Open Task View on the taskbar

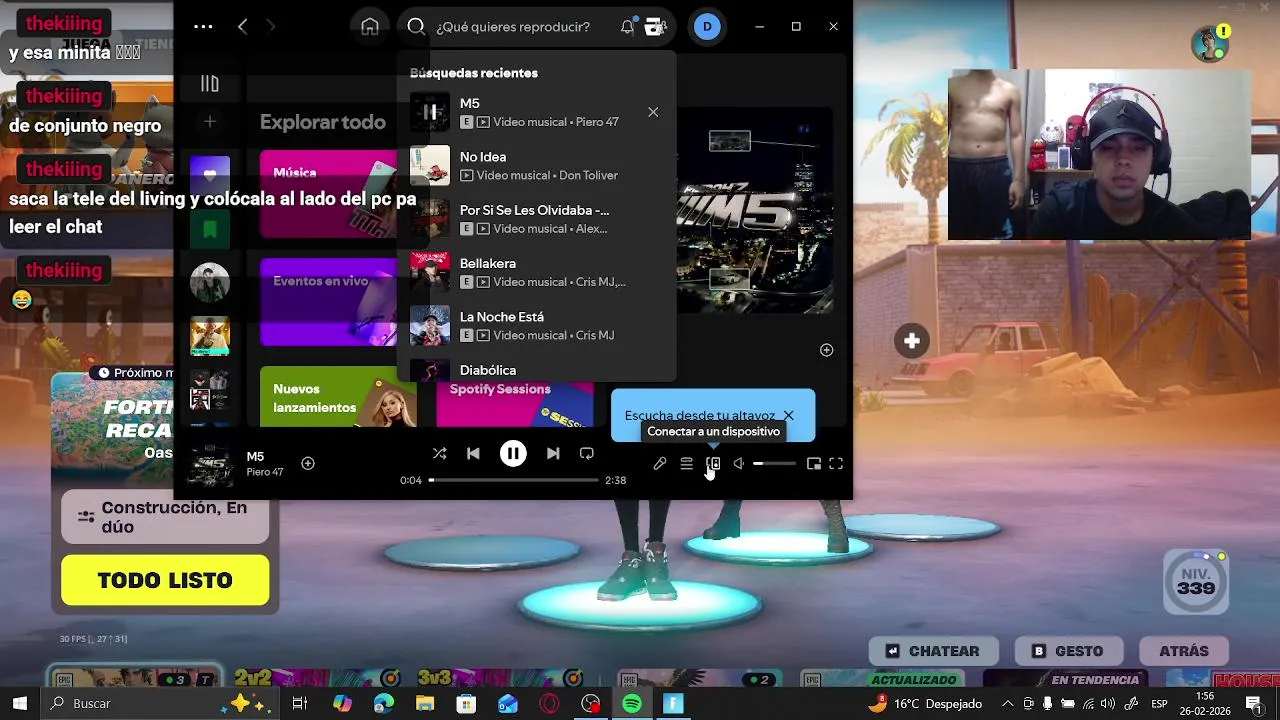click(x=299, y=704)
